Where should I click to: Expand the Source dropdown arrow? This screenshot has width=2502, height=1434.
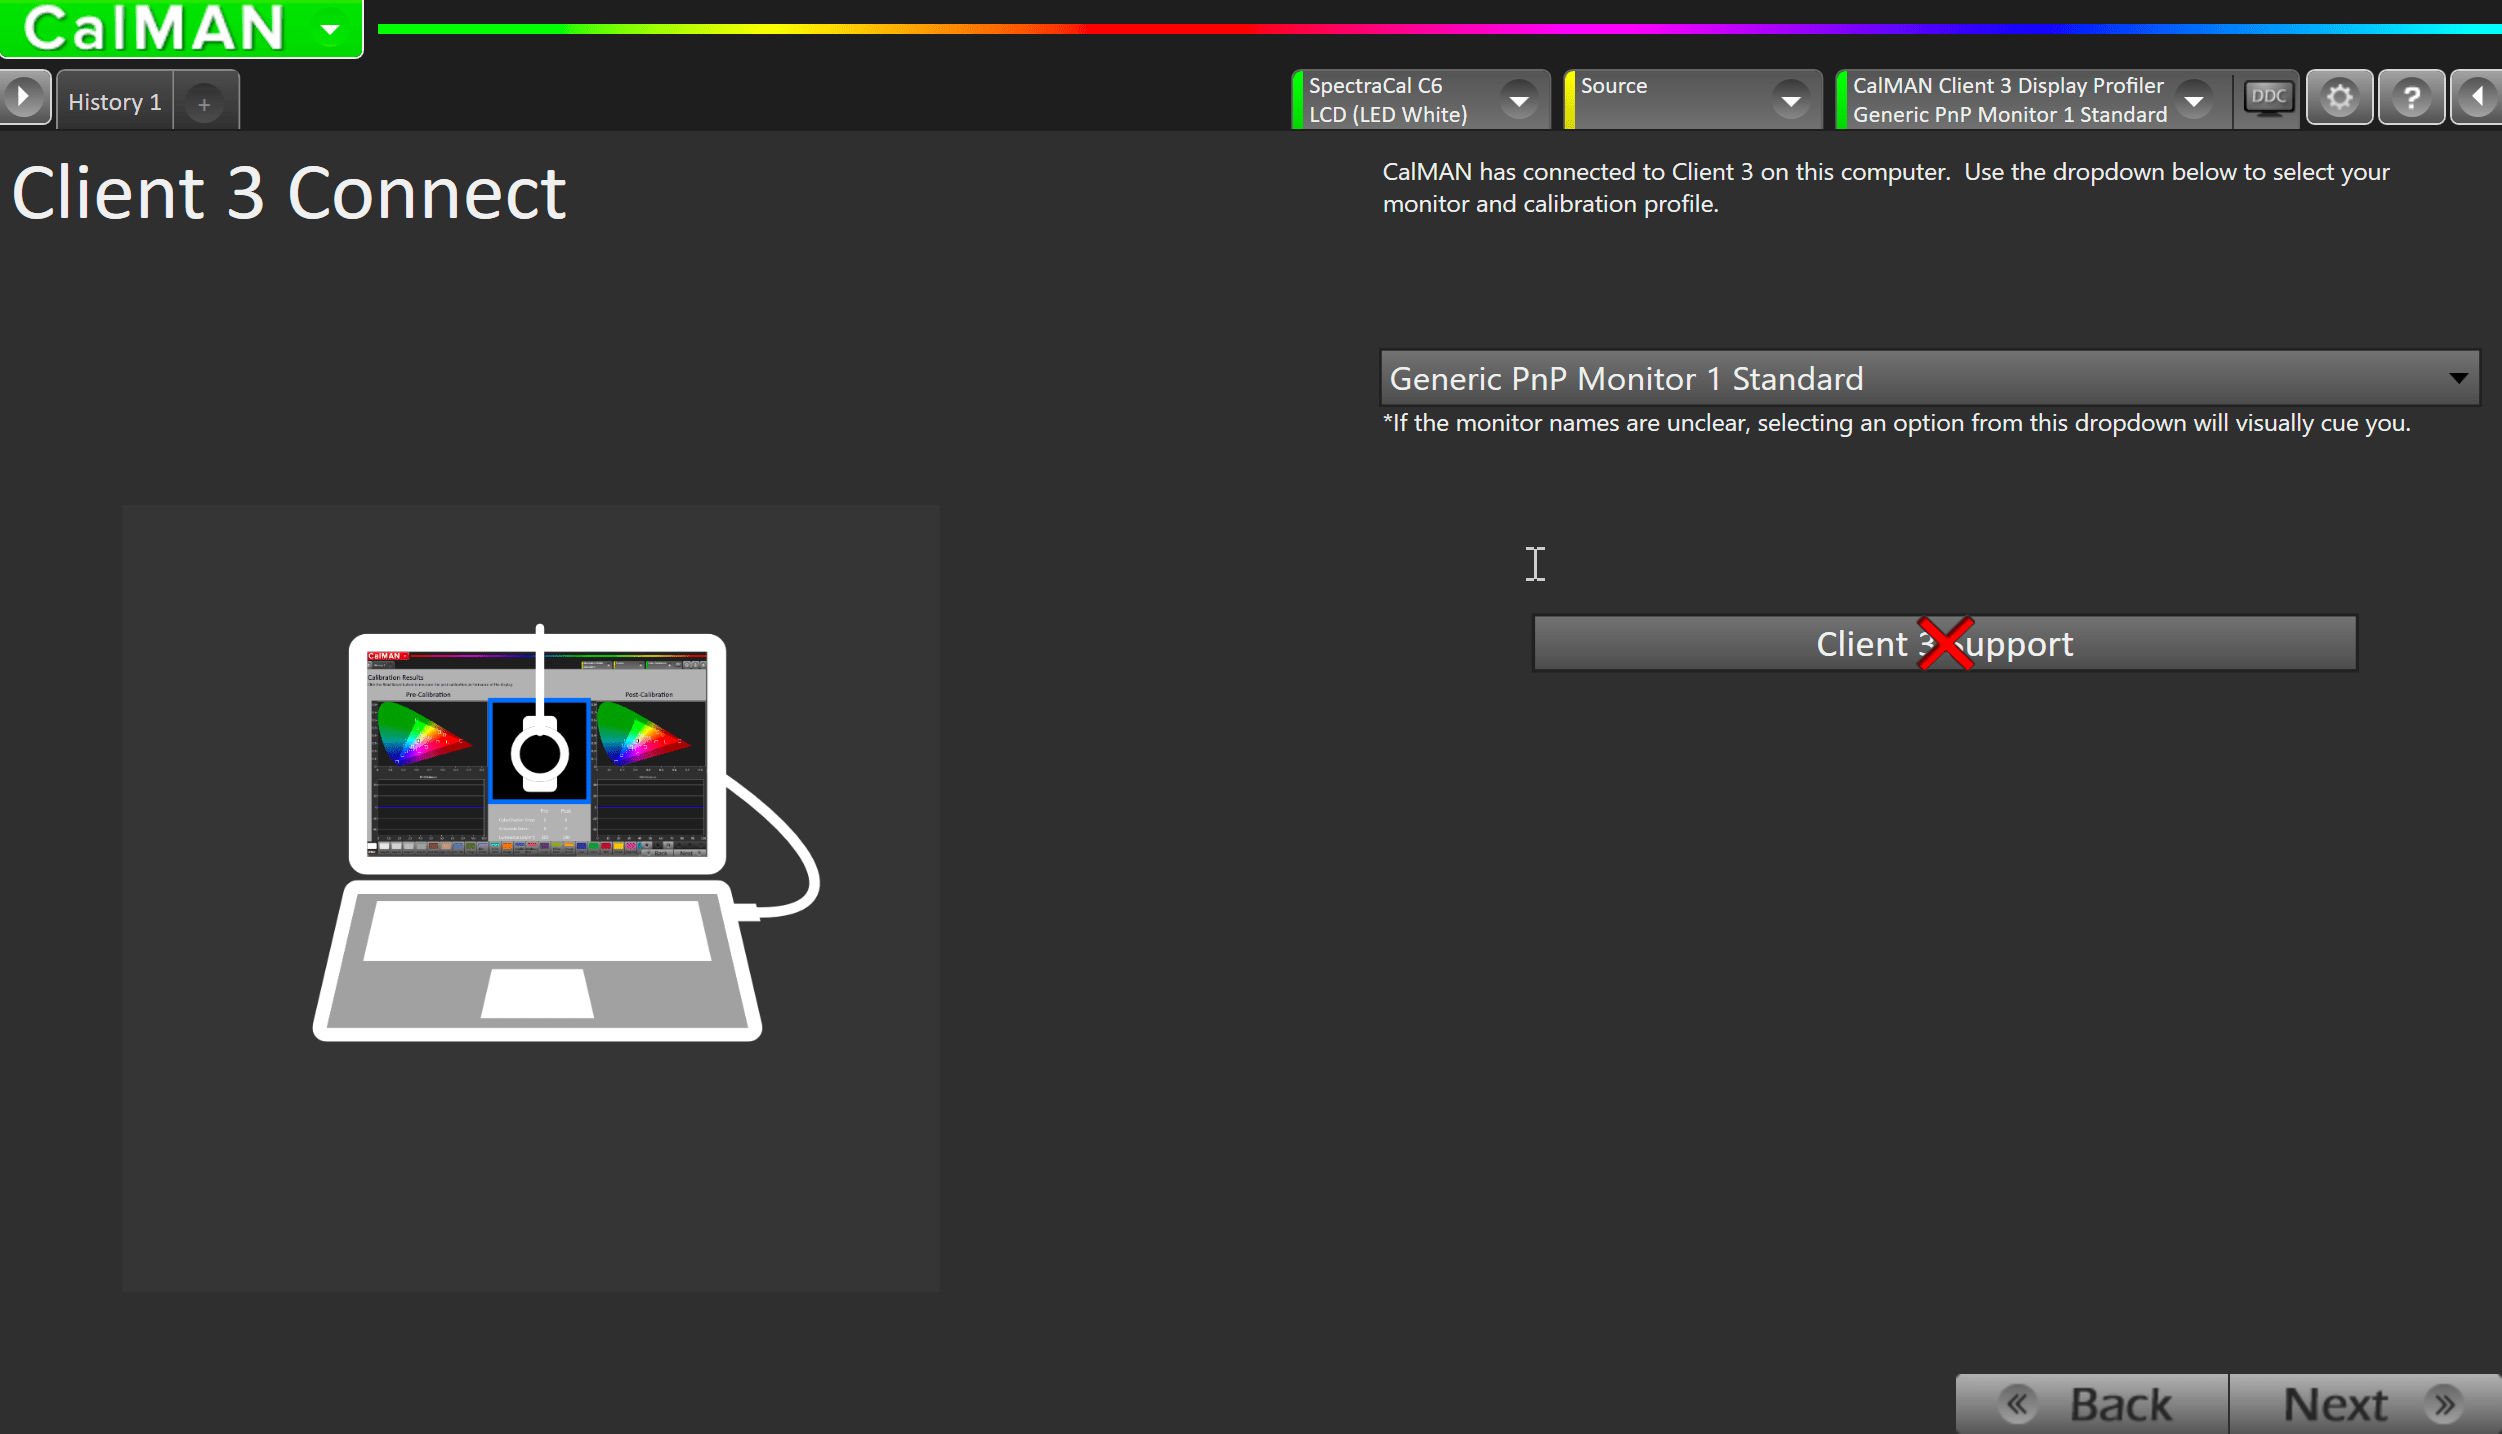pyautogui.click(x=1790, y=100)
